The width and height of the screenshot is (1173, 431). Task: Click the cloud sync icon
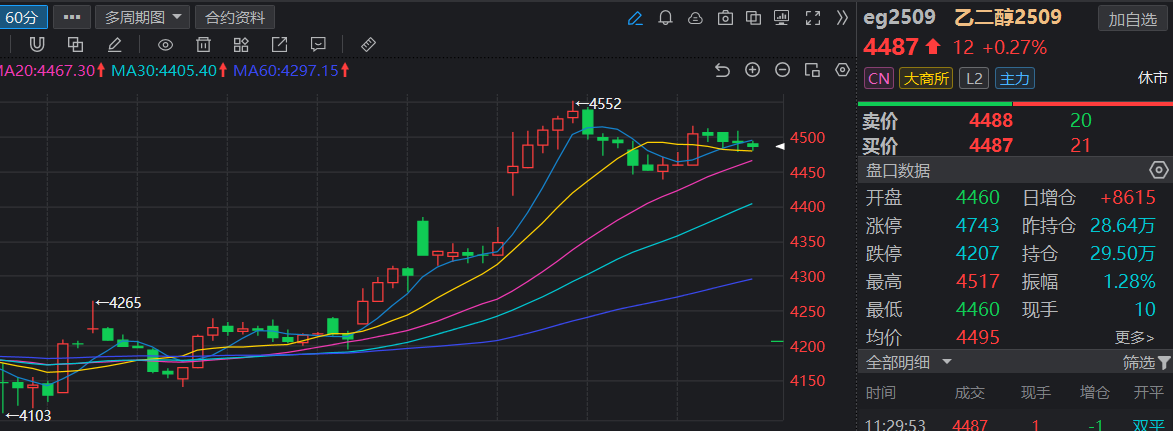tap(695, 17)
